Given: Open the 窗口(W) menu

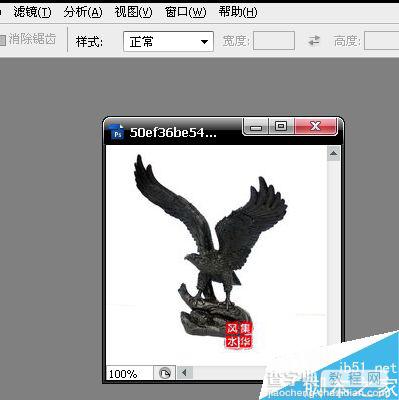Looking at the screenshot, I should [x=186, y=12].
